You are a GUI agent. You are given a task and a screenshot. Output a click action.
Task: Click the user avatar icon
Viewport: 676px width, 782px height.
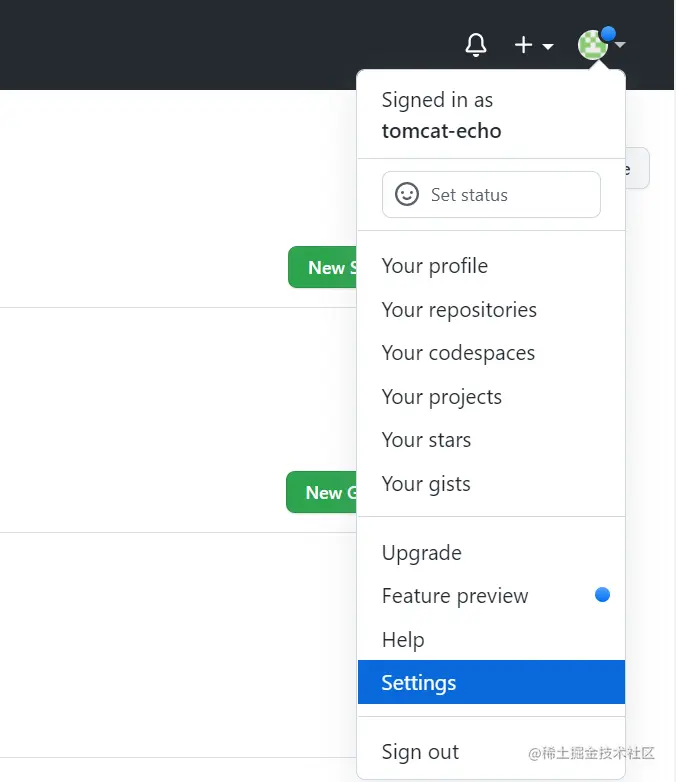tap(593, 45)
